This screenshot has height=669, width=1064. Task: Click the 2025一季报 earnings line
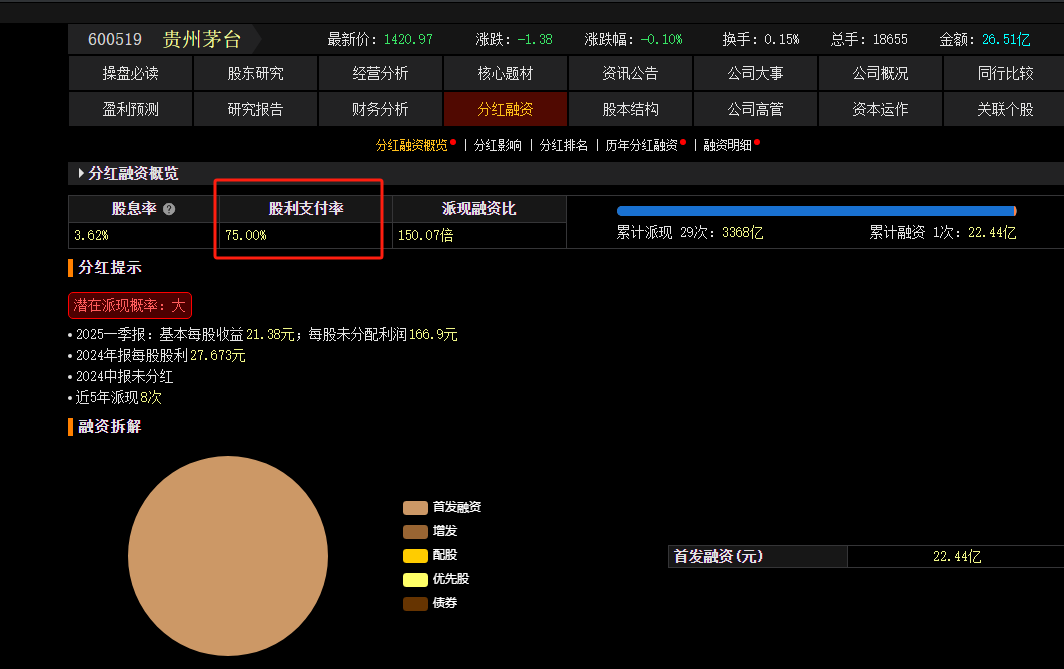[x=266, y=334]
